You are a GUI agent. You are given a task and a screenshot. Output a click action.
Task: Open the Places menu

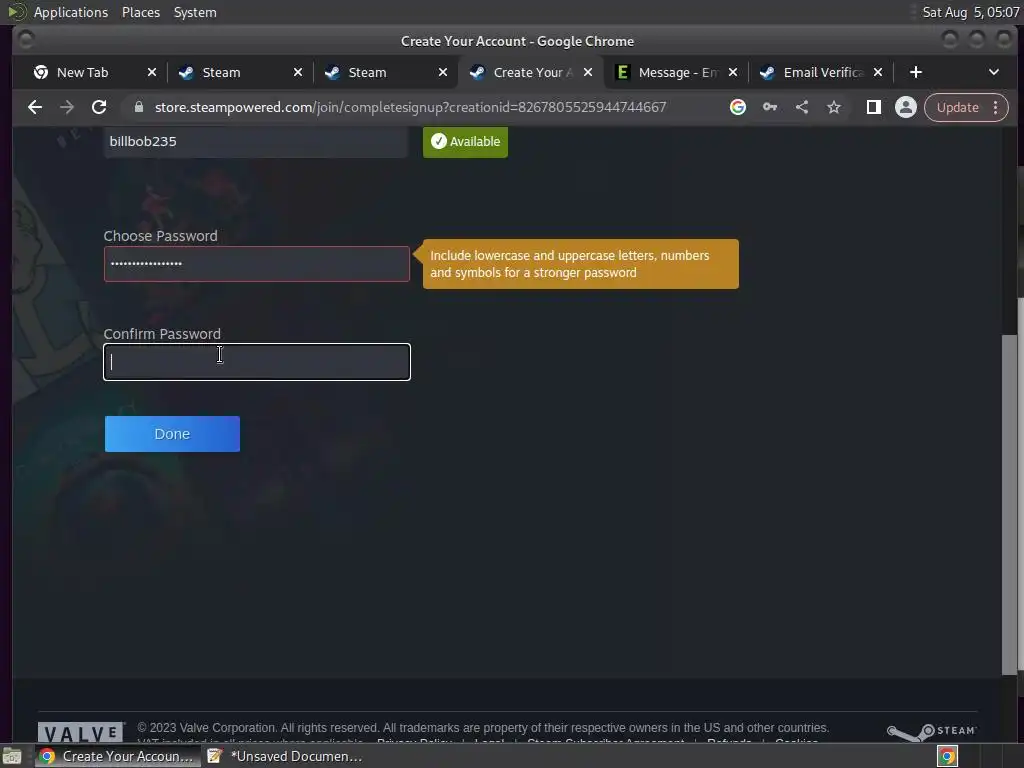pos(141,12)
